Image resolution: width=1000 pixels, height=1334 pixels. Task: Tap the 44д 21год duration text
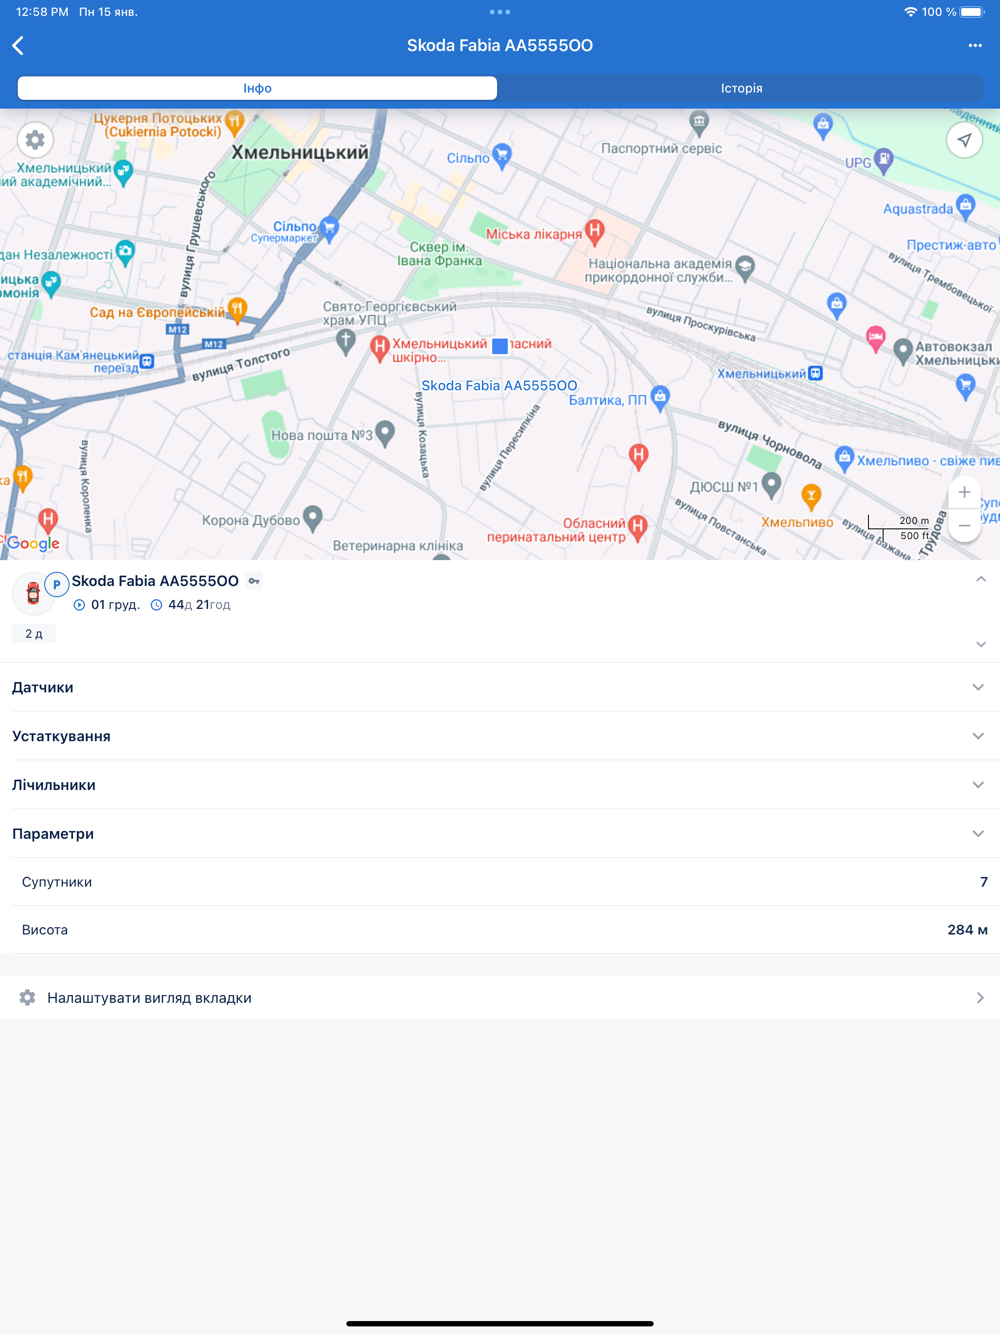pos(199,605)
